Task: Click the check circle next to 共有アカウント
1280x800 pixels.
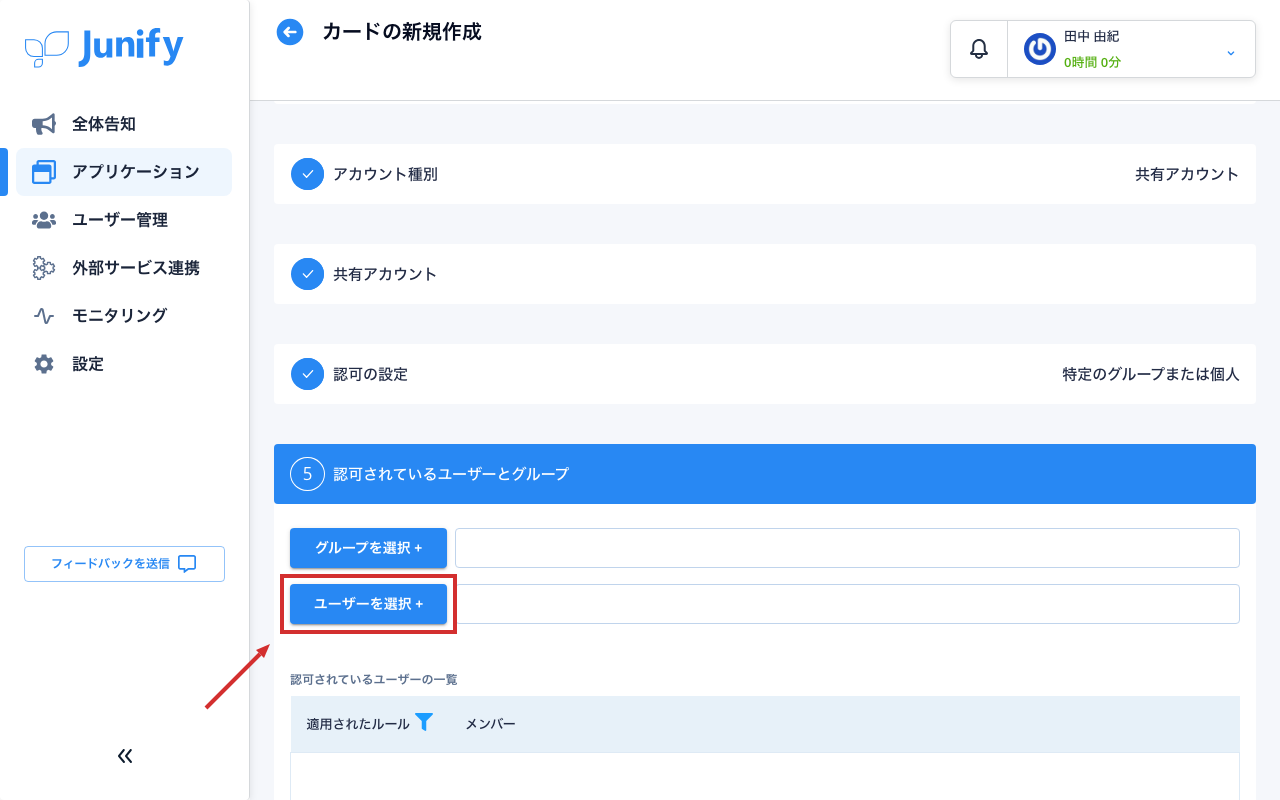Action: [x=307, y=274]
